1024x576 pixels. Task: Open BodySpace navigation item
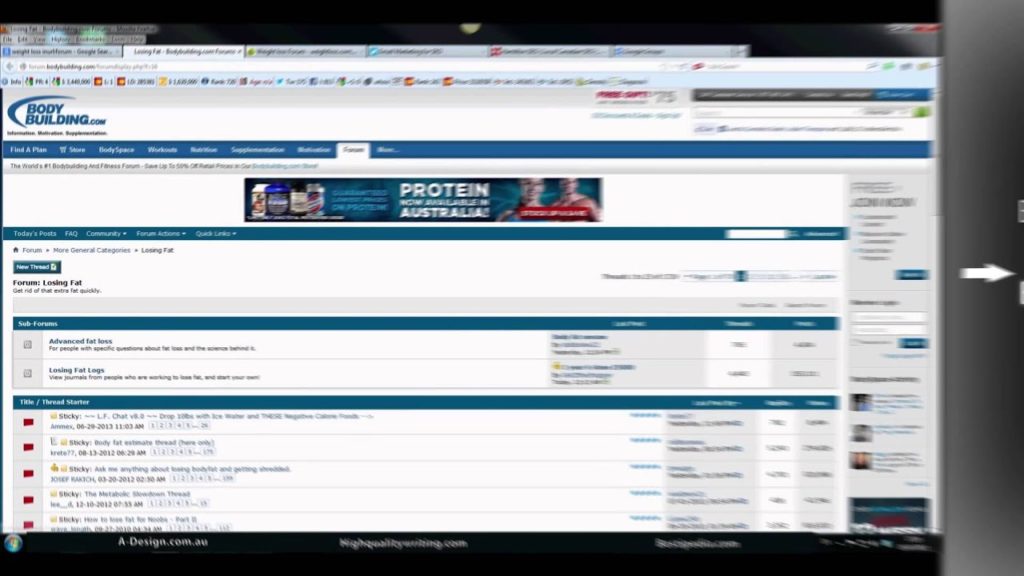pos(116,150)
